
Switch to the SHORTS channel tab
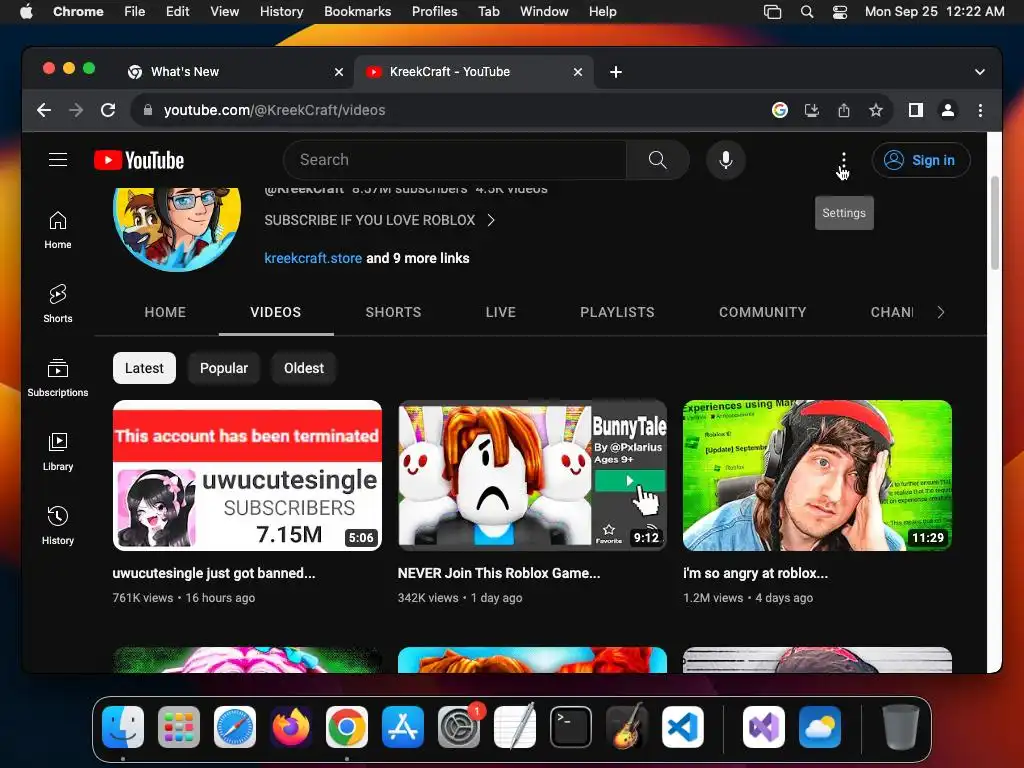click(x=393, y=312)
